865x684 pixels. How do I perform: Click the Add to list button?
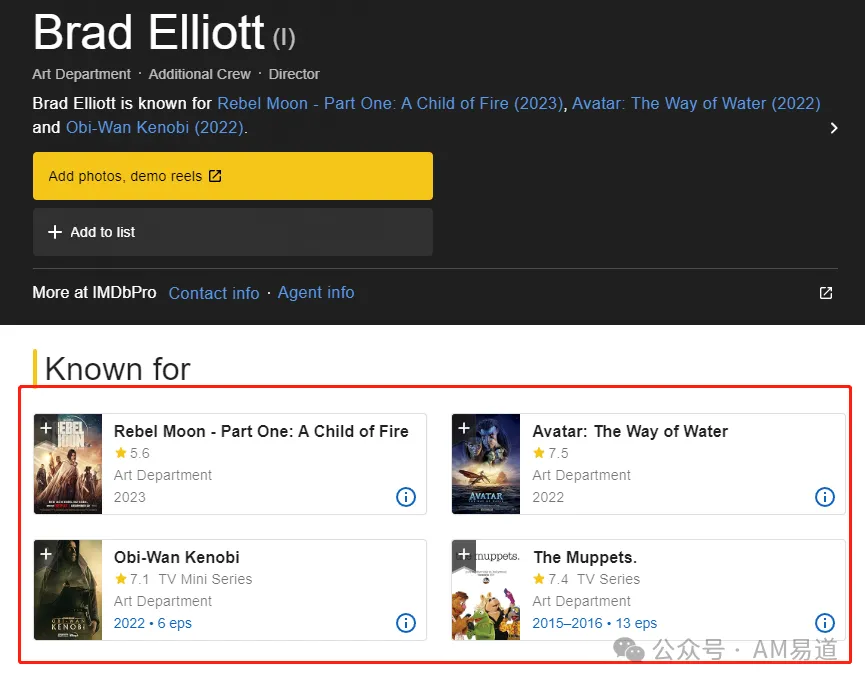click(x=233, y=232)
